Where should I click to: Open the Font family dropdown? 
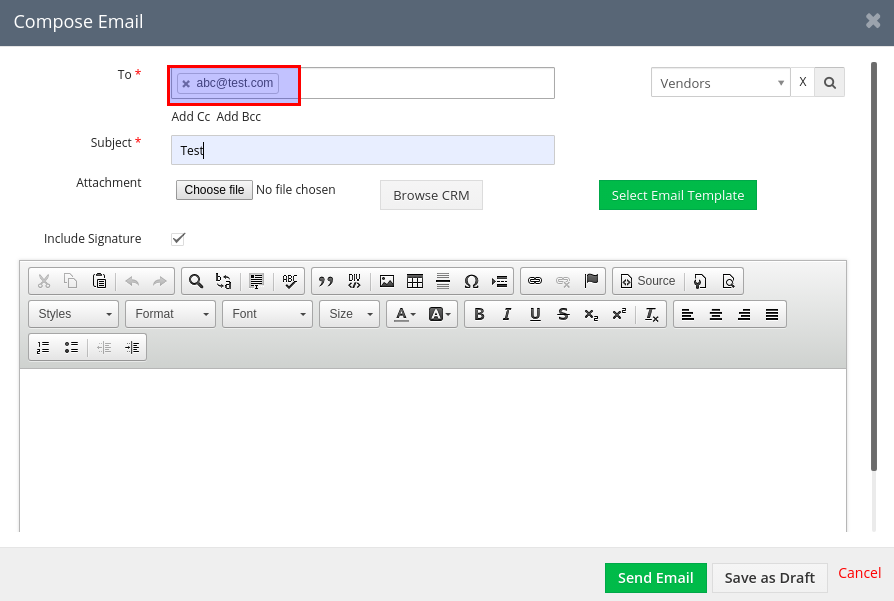click(266, 313)
